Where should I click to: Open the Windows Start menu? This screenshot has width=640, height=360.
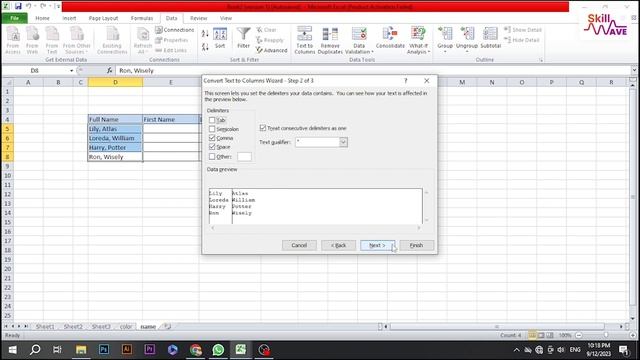tap(12, 350)
